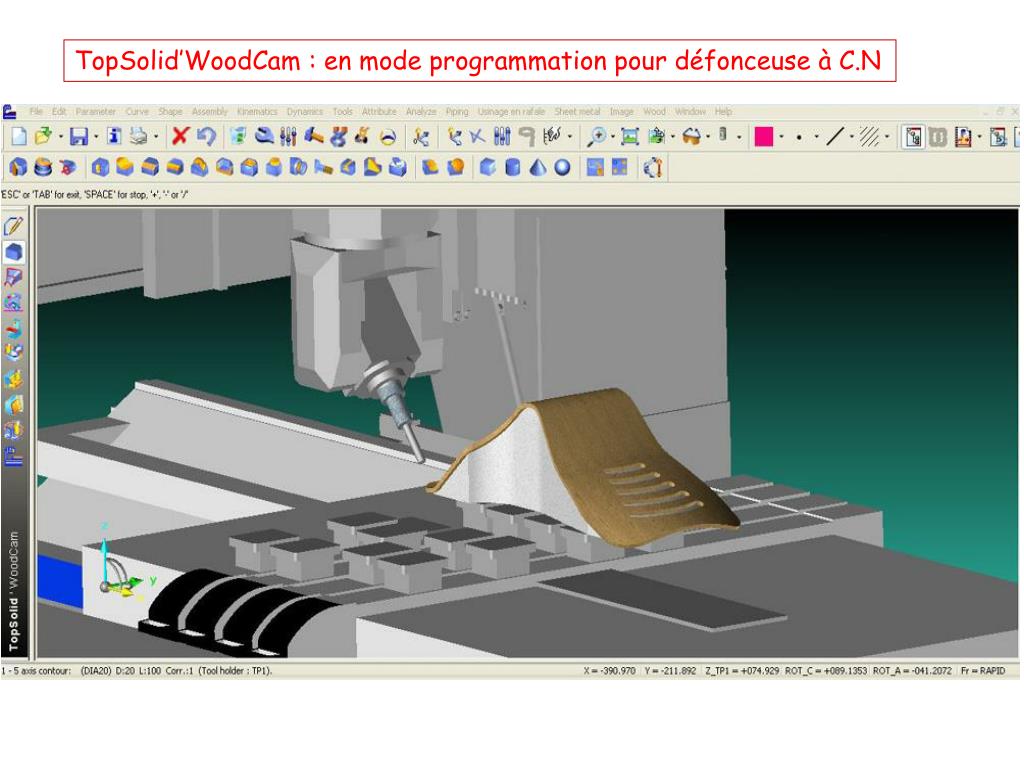Click the fit view picture frame icon

(630, 136)
